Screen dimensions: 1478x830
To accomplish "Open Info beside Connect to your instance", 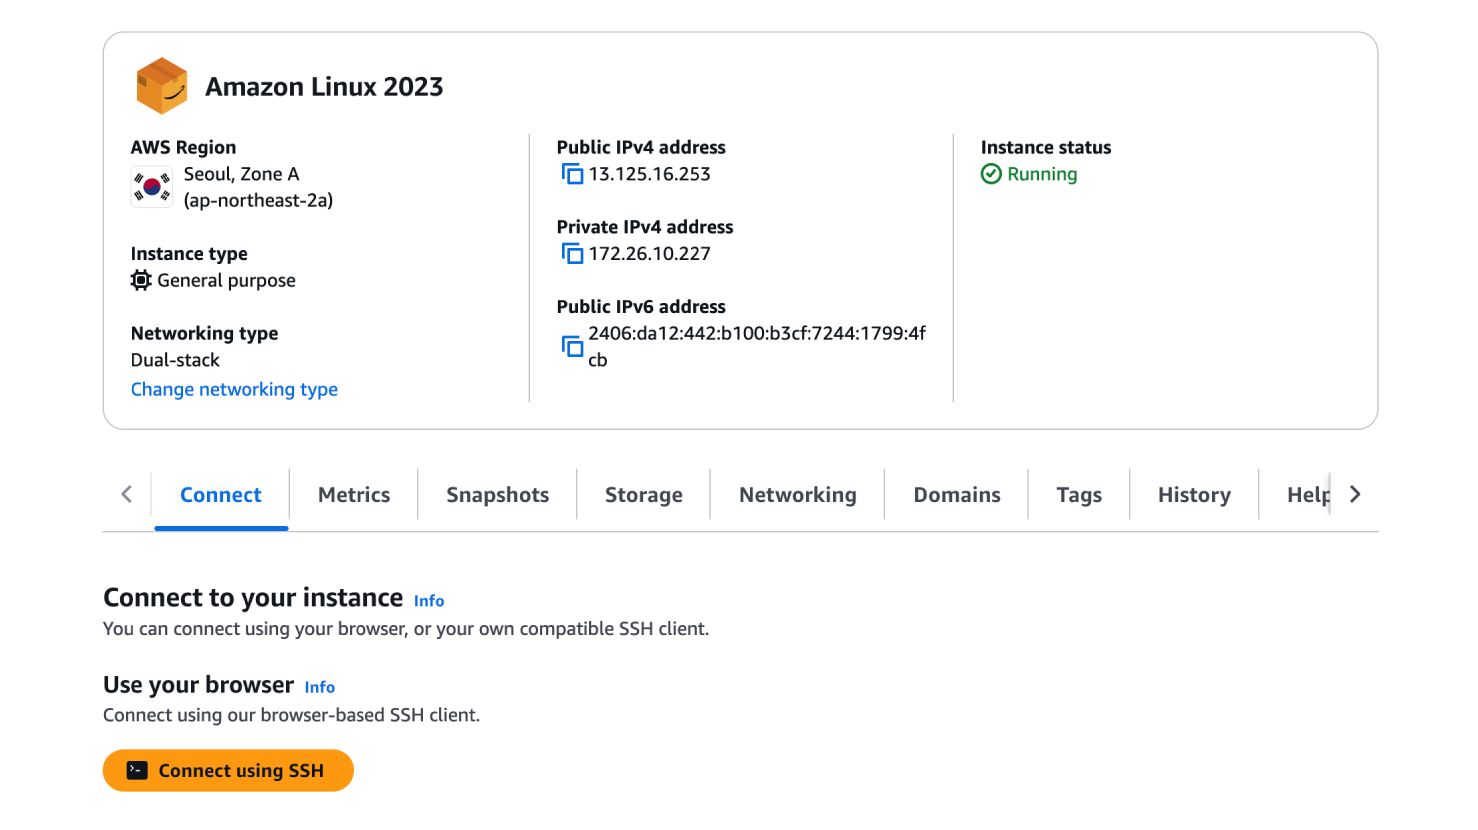I will (x=429, y=601).
